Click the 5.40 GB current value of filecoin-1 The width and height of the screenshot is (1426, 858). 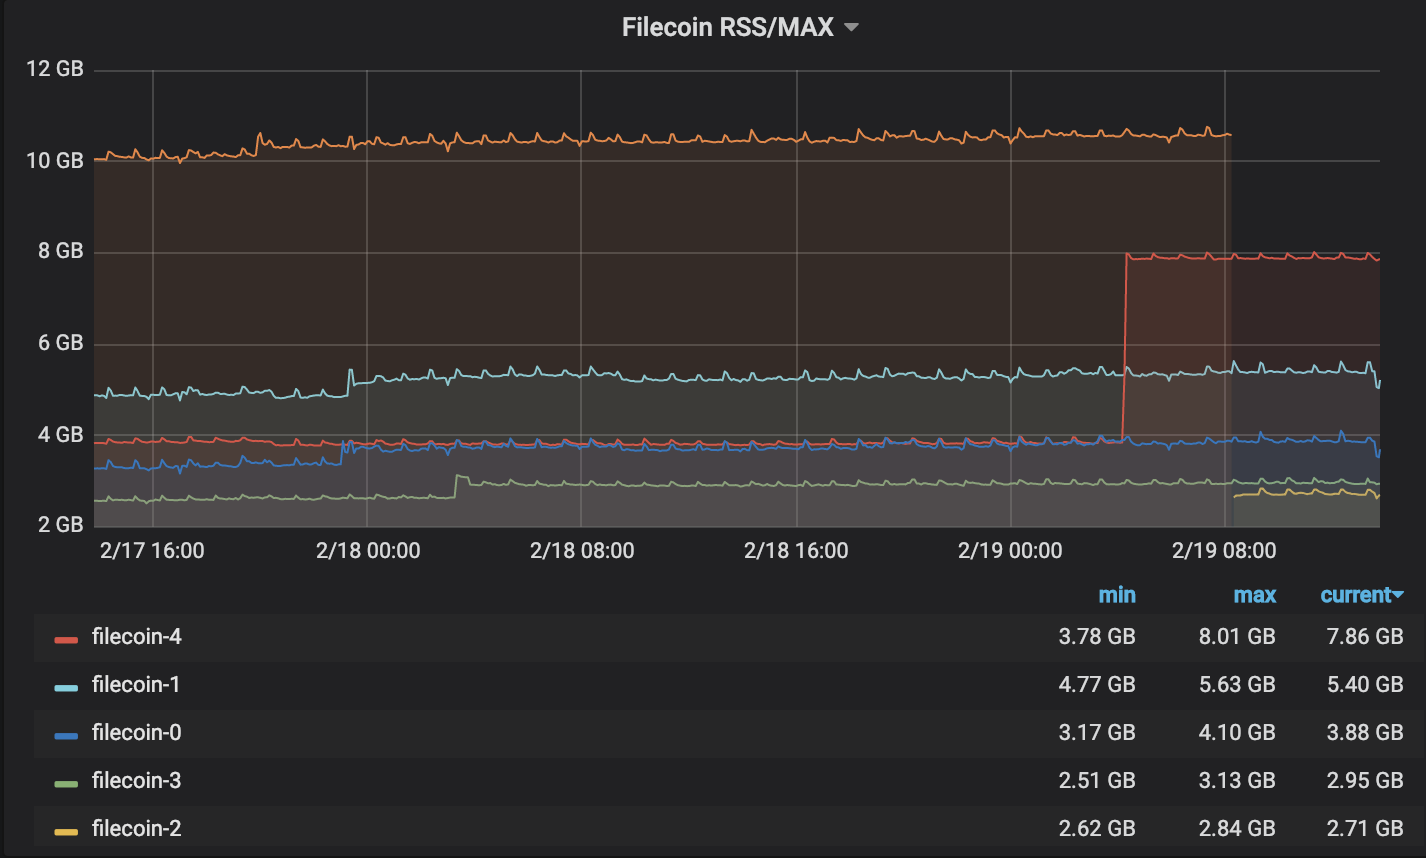pyautogui.click(x=1365, y=685)
